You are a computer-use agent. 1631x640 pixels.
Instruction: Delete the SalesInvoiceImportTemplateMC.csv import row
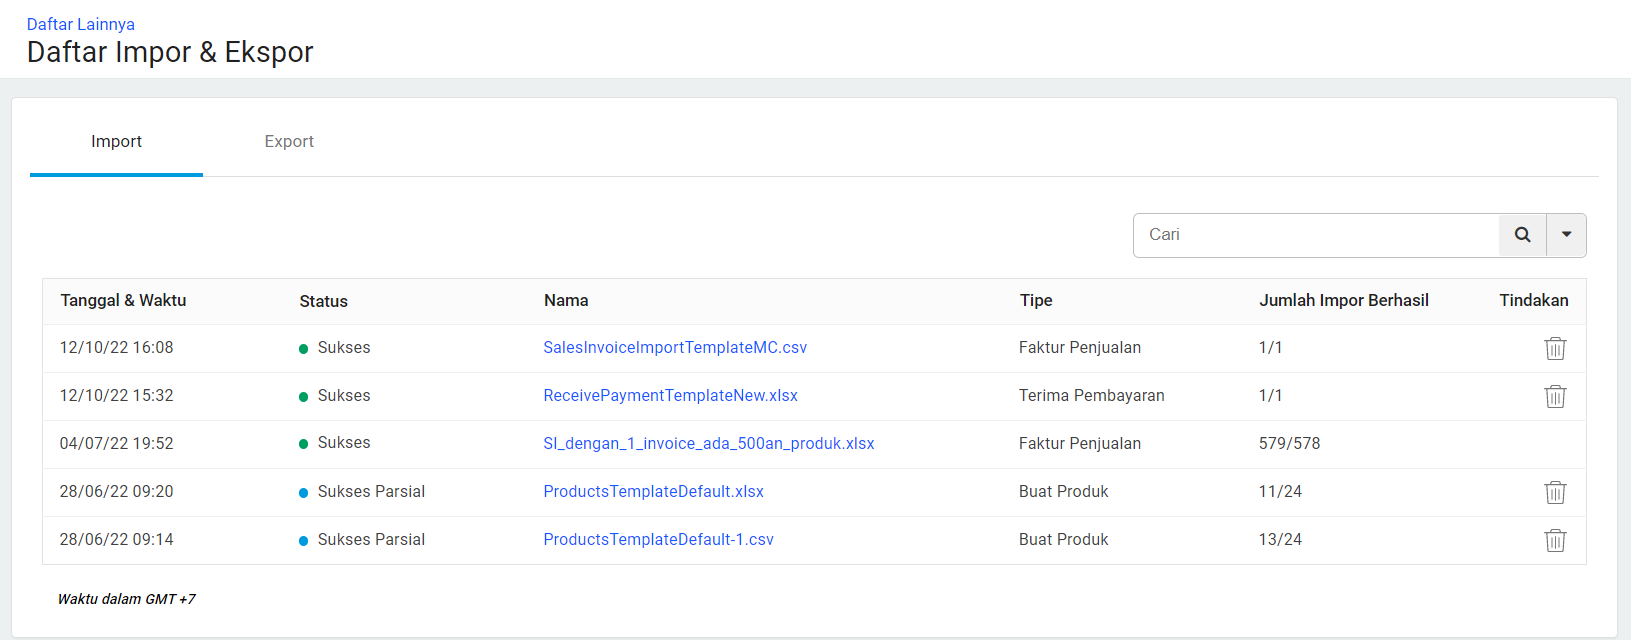[x=1555, y=348]
